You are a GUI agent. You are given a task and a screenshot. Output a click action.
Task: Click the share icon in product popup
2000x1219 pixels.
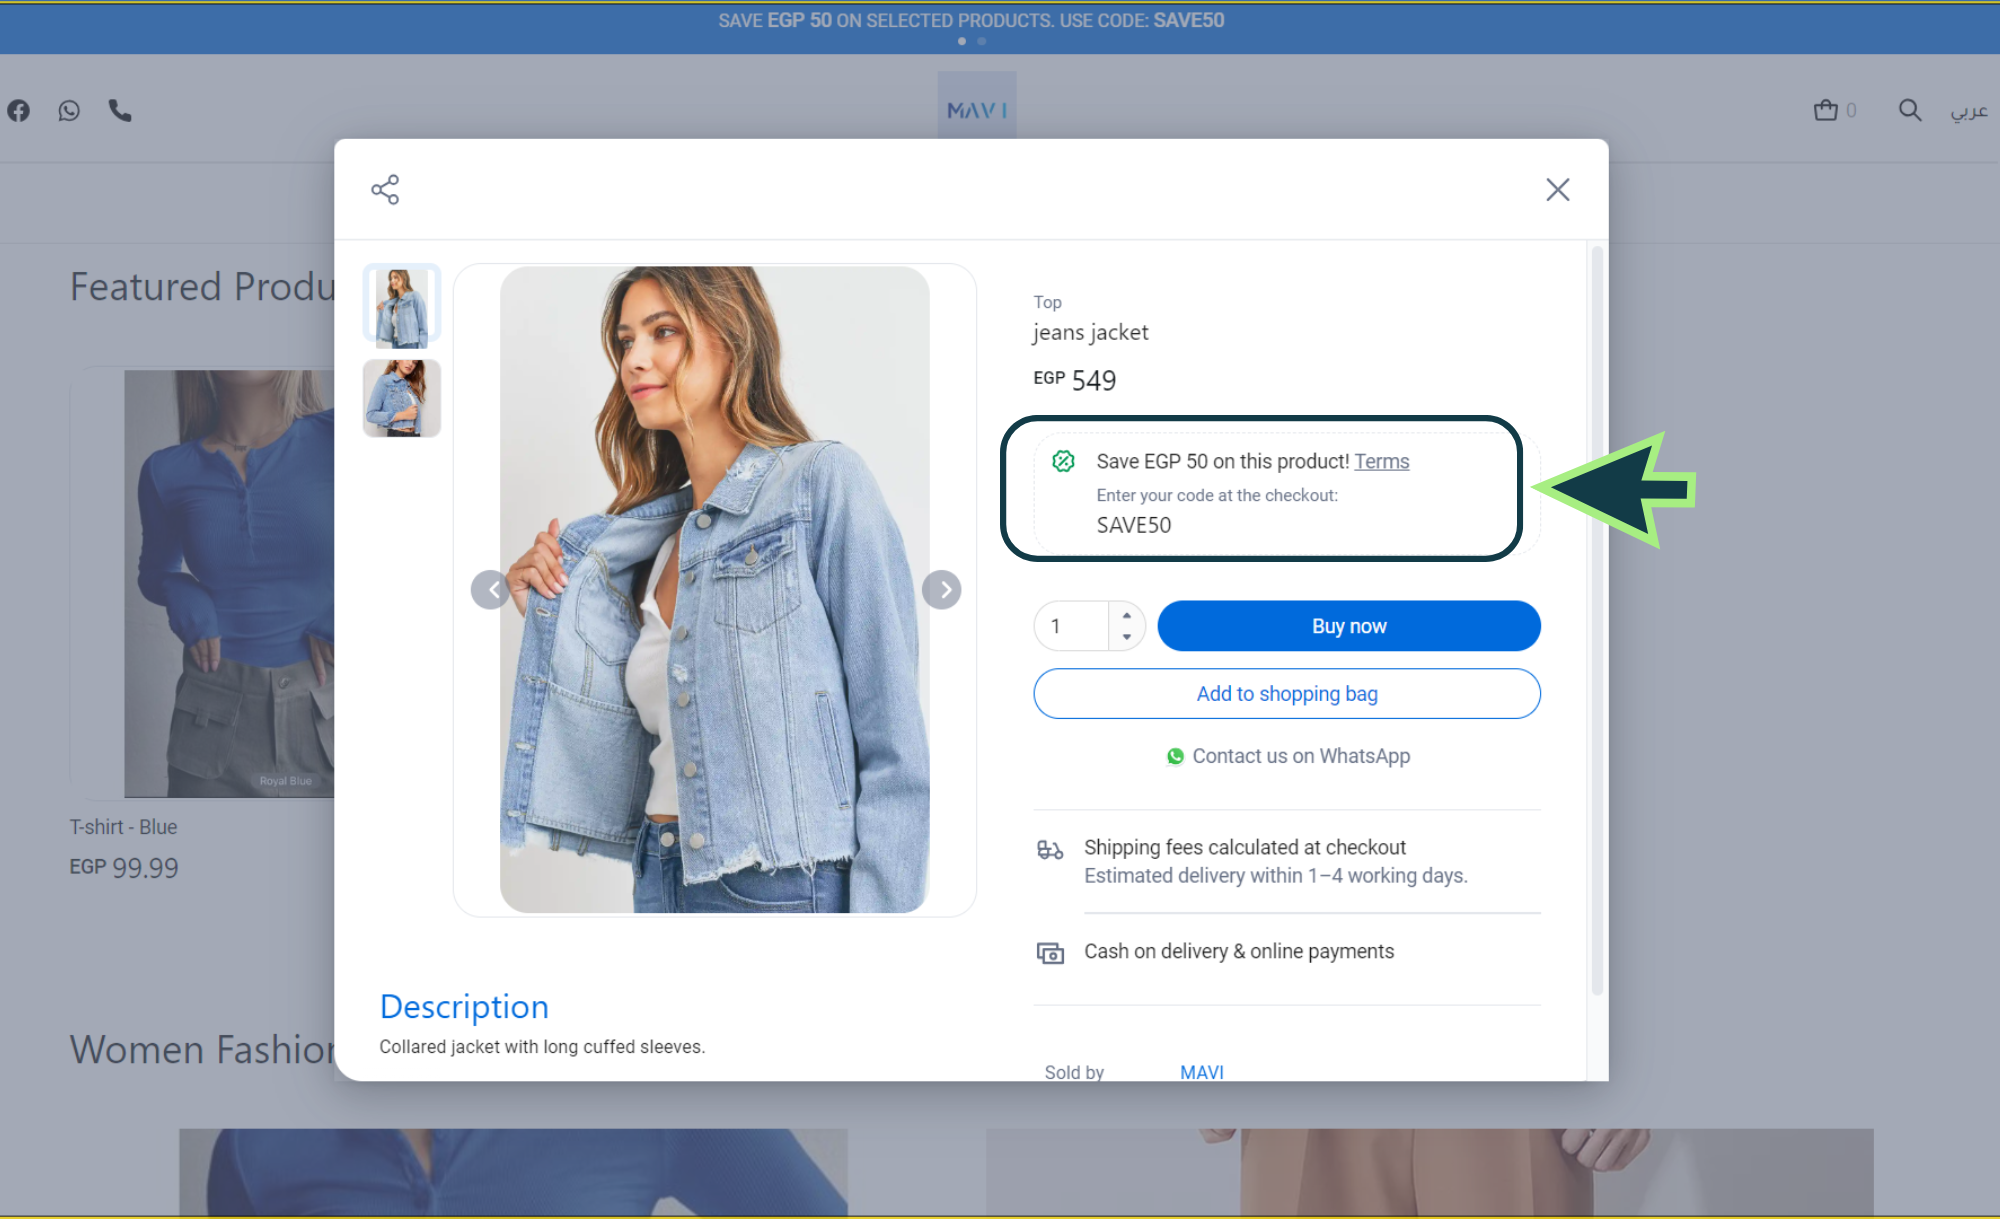click(x=385, y=190)
